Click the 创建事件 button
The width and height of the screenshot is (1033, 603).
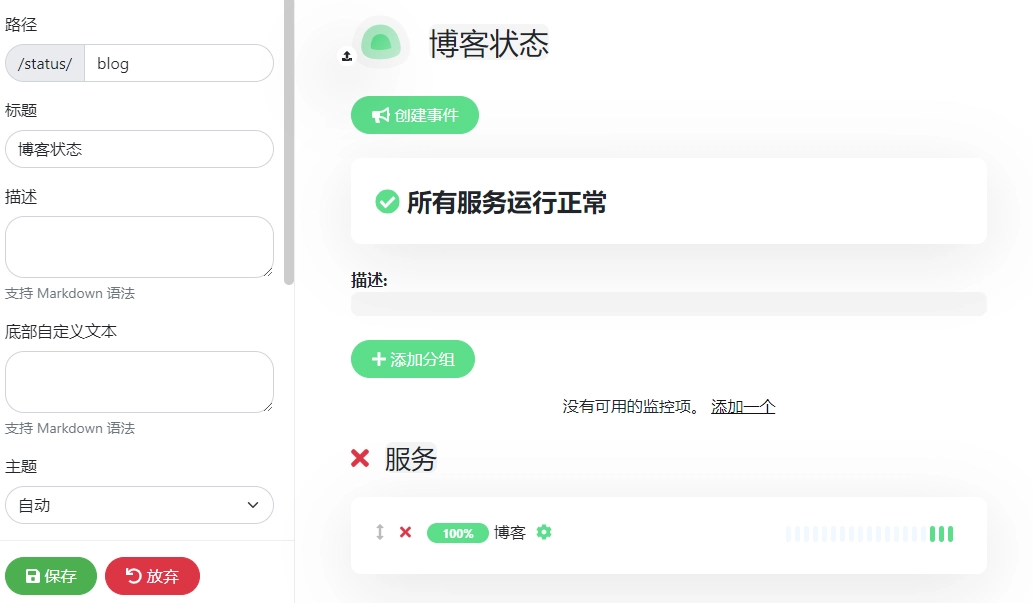pyautogui.click(x=414, y=114)
